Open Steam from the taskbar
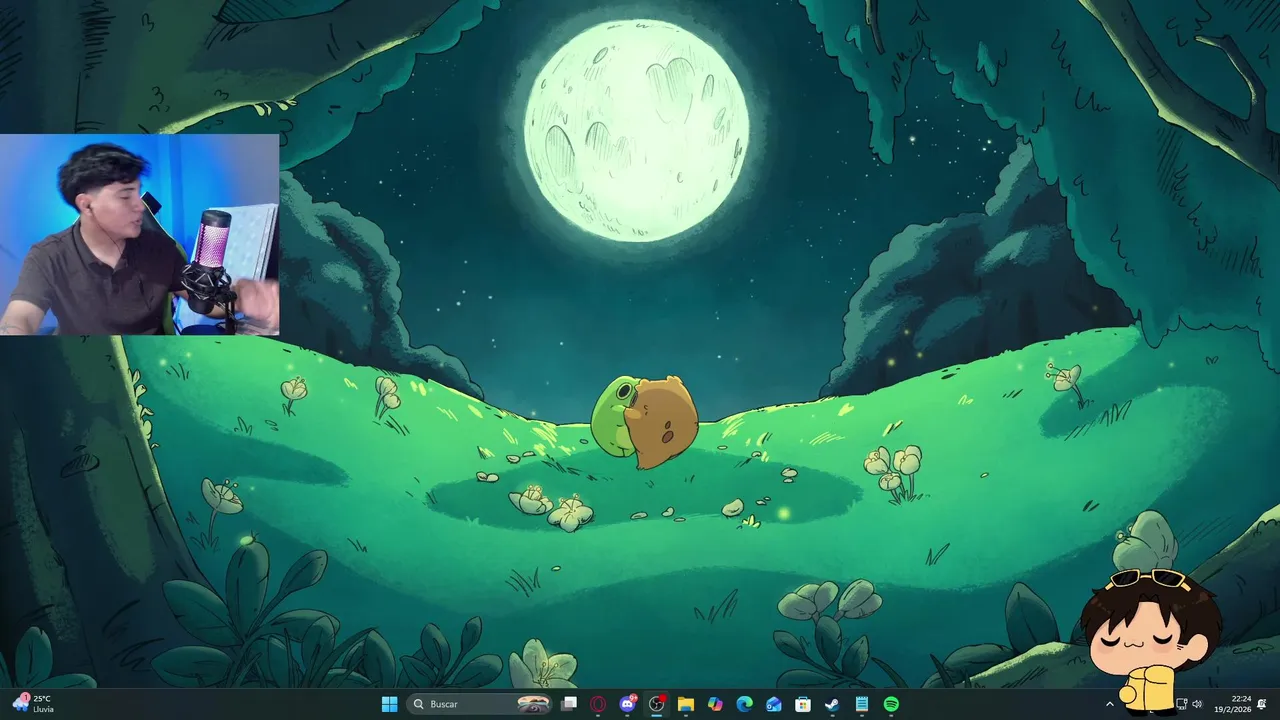1280x720 pixels. point(832,704)
